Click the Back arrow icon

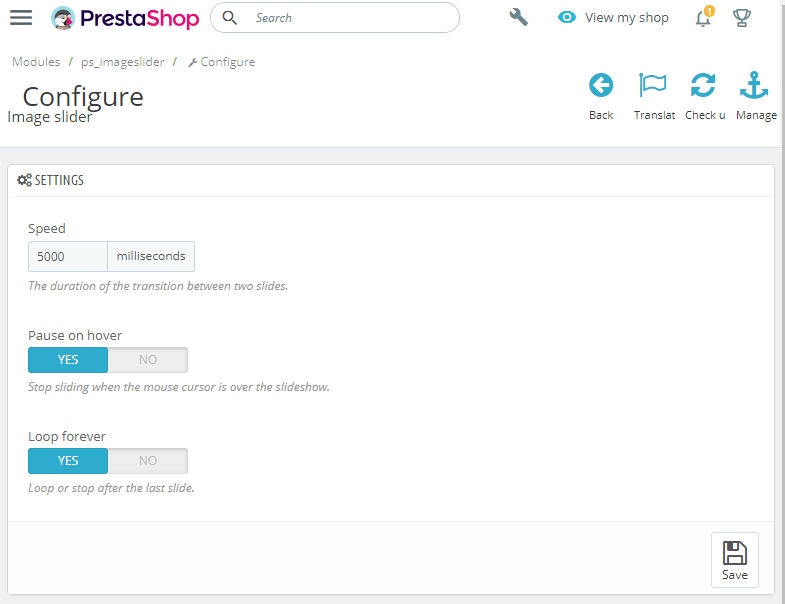point(601,85)
